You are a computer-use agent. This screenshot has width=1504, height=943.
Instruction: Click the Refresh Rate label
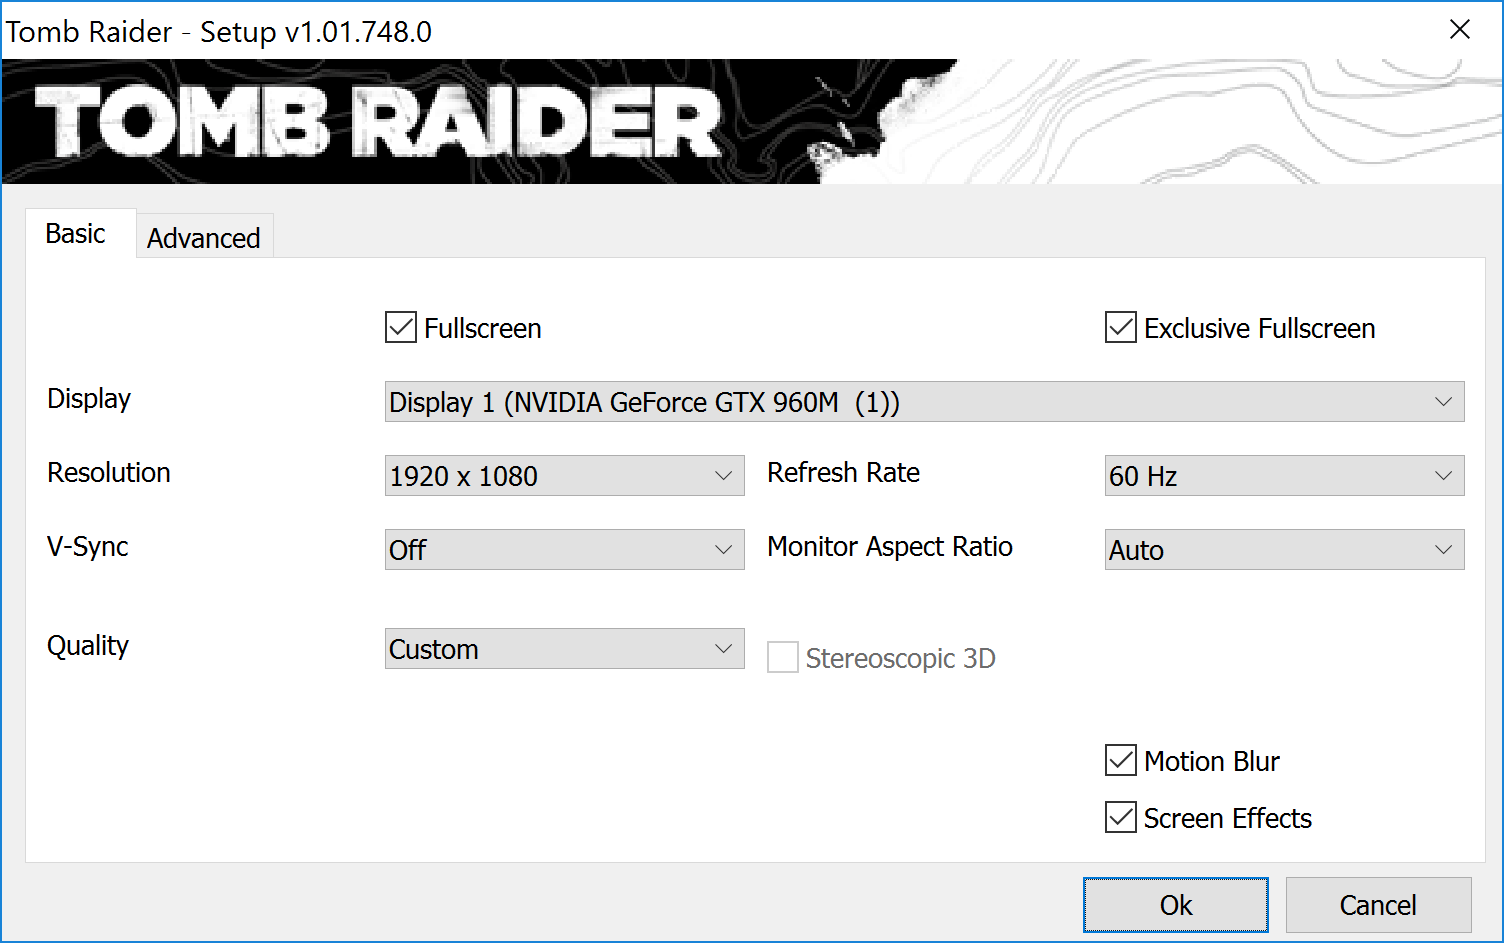843,472
